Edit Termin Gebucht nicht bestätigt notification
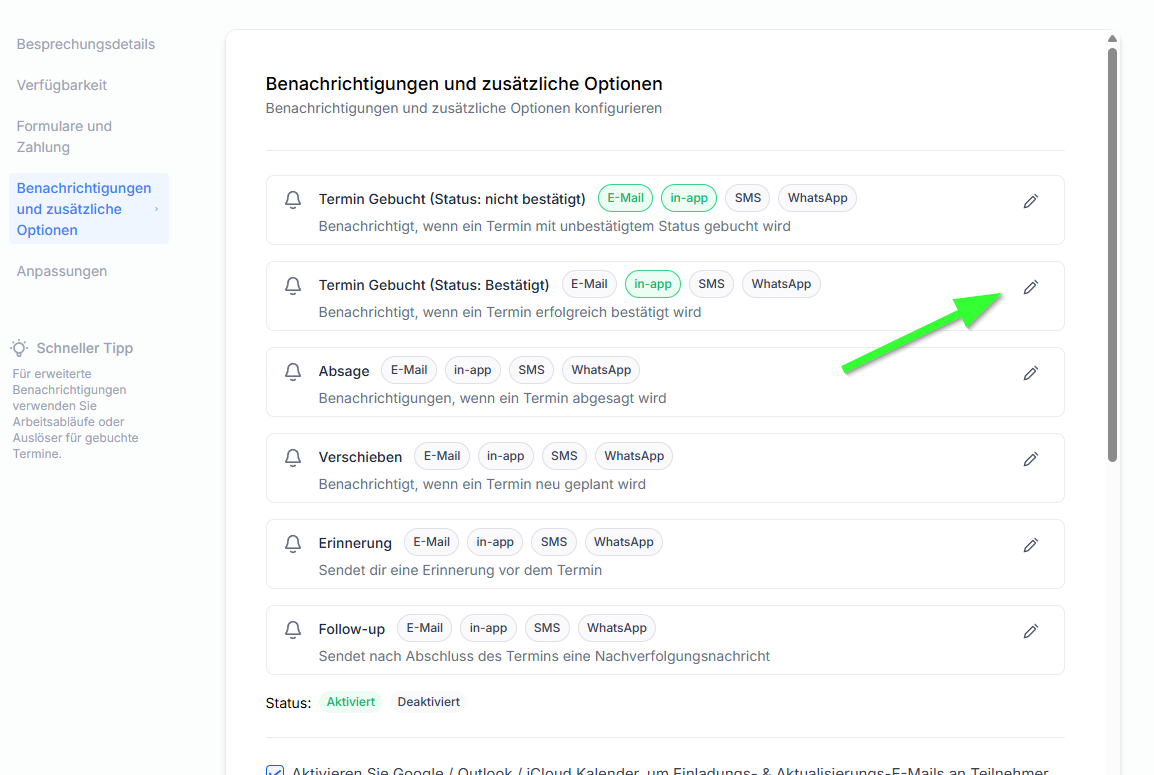 coord(1030,201)
